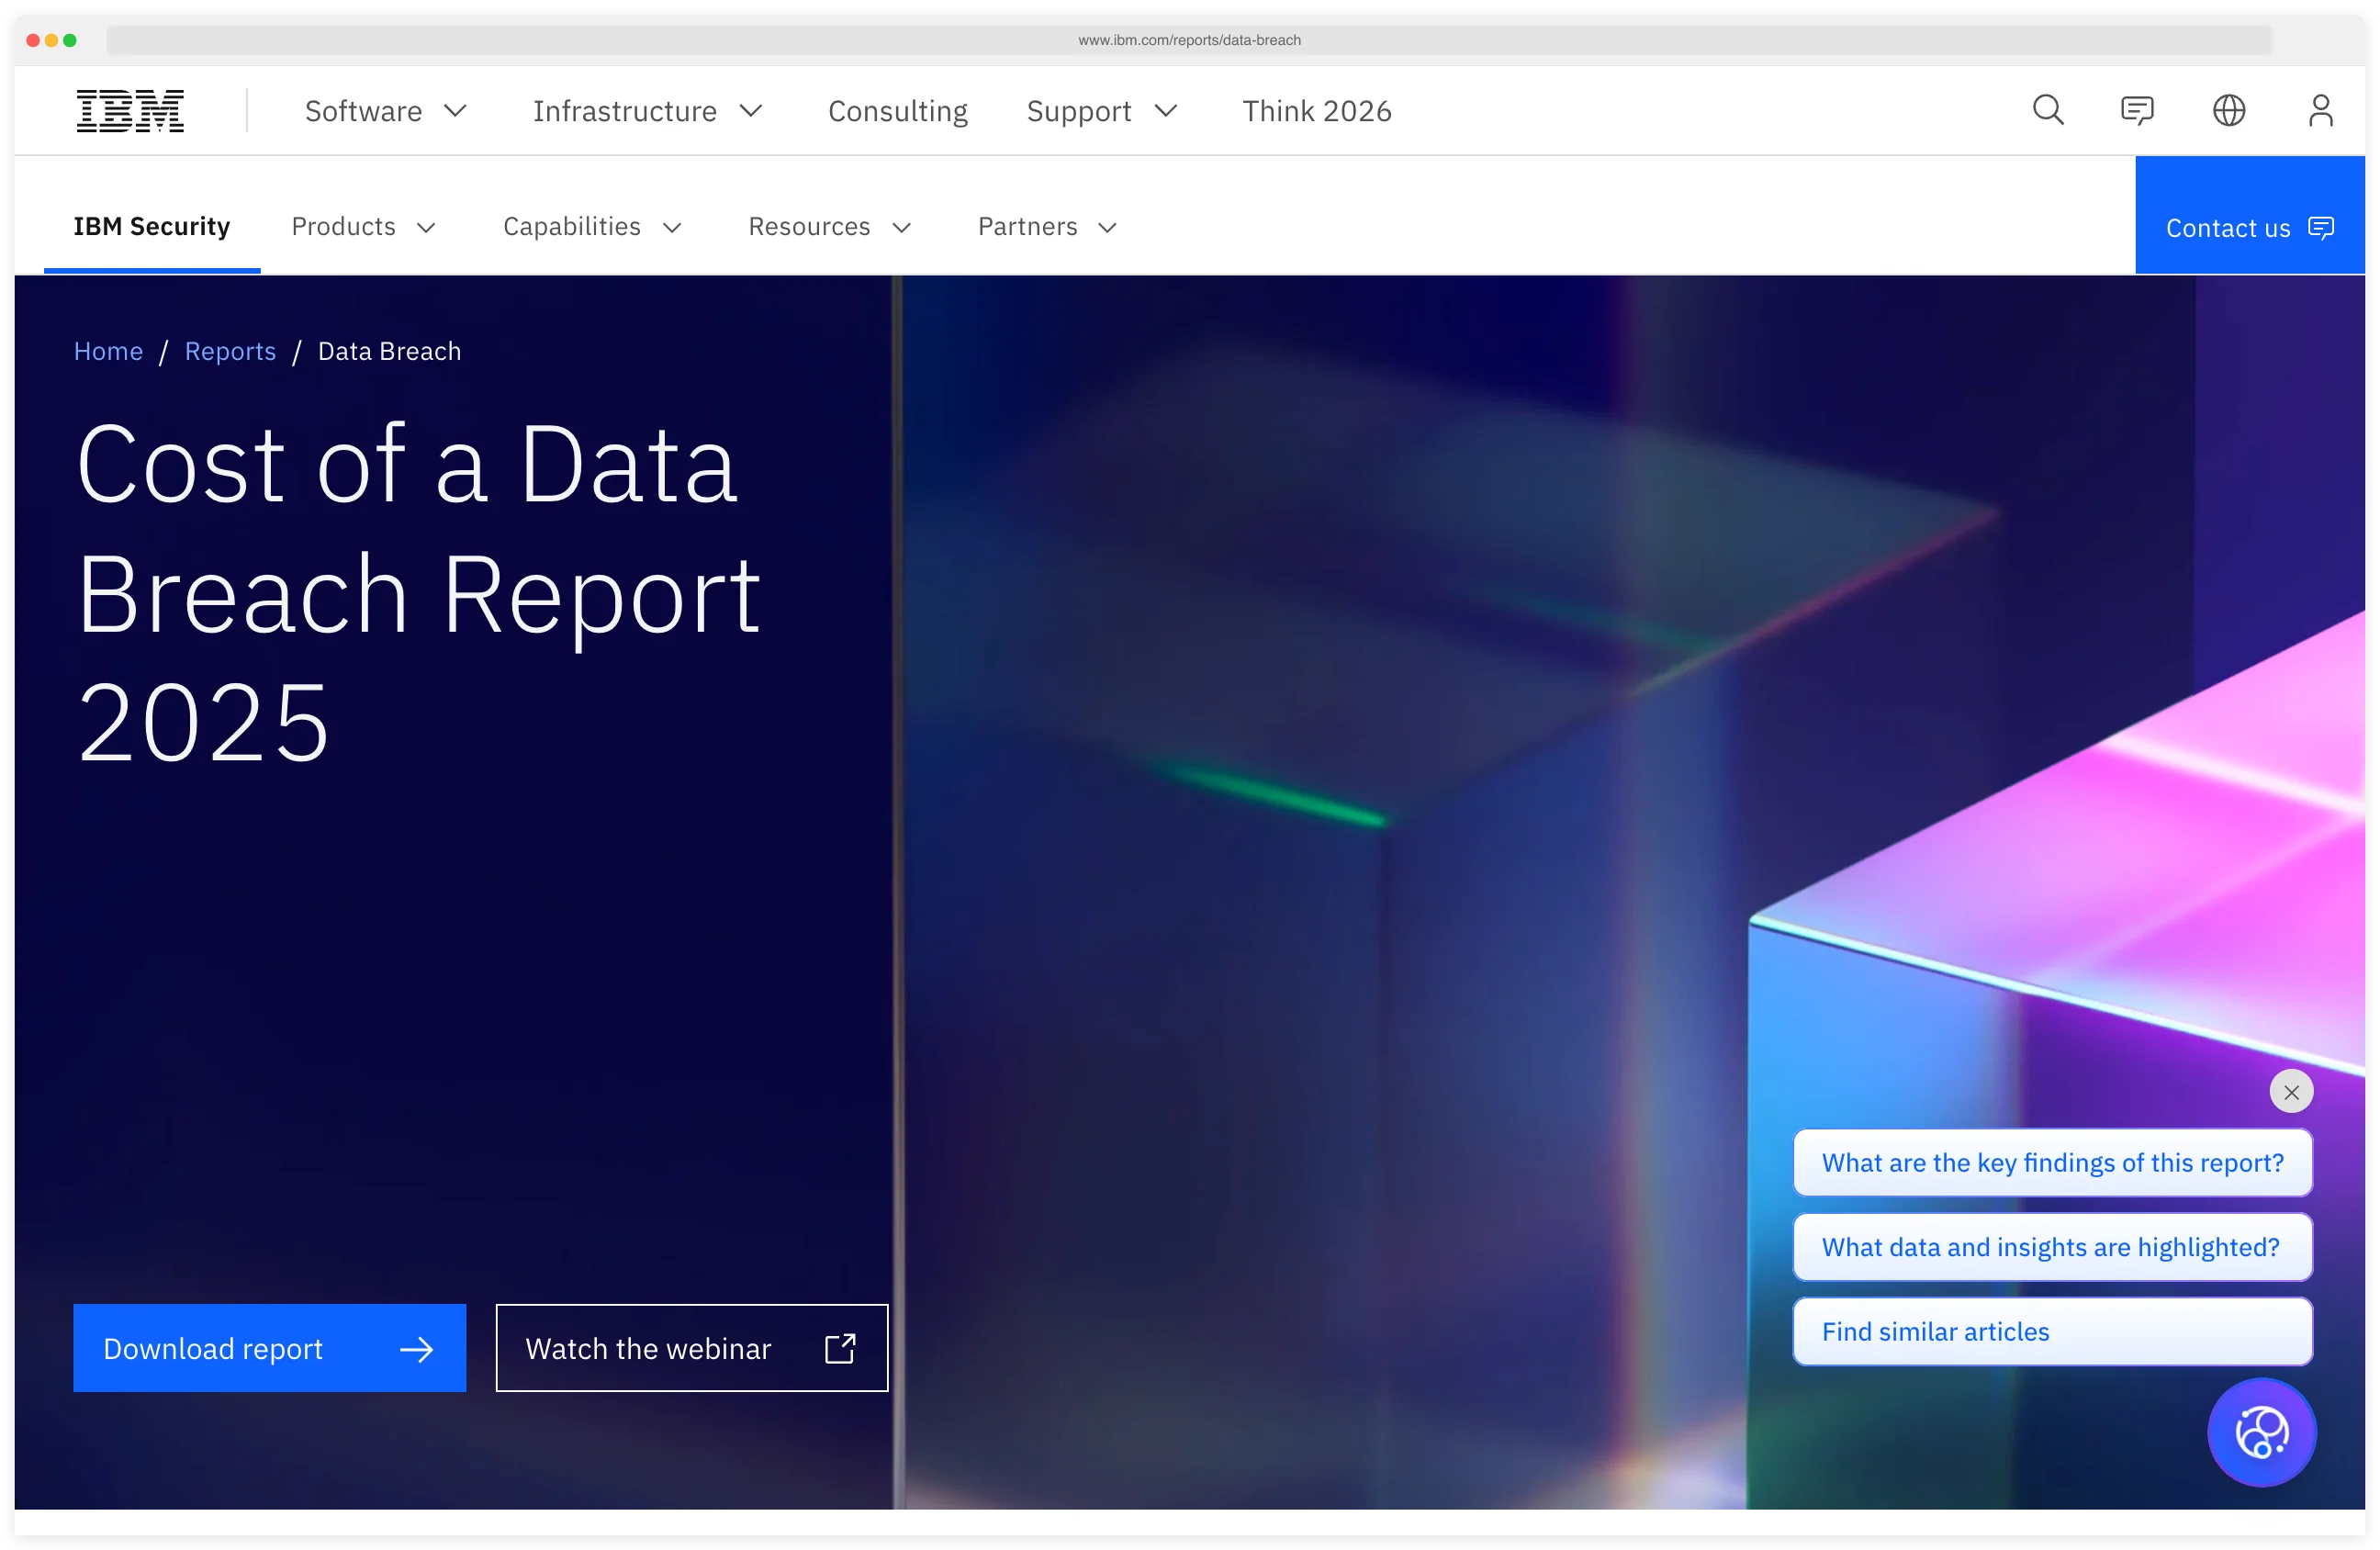
Task: Open the Think 2026 menu item
Action: (x=1317, y=111)
